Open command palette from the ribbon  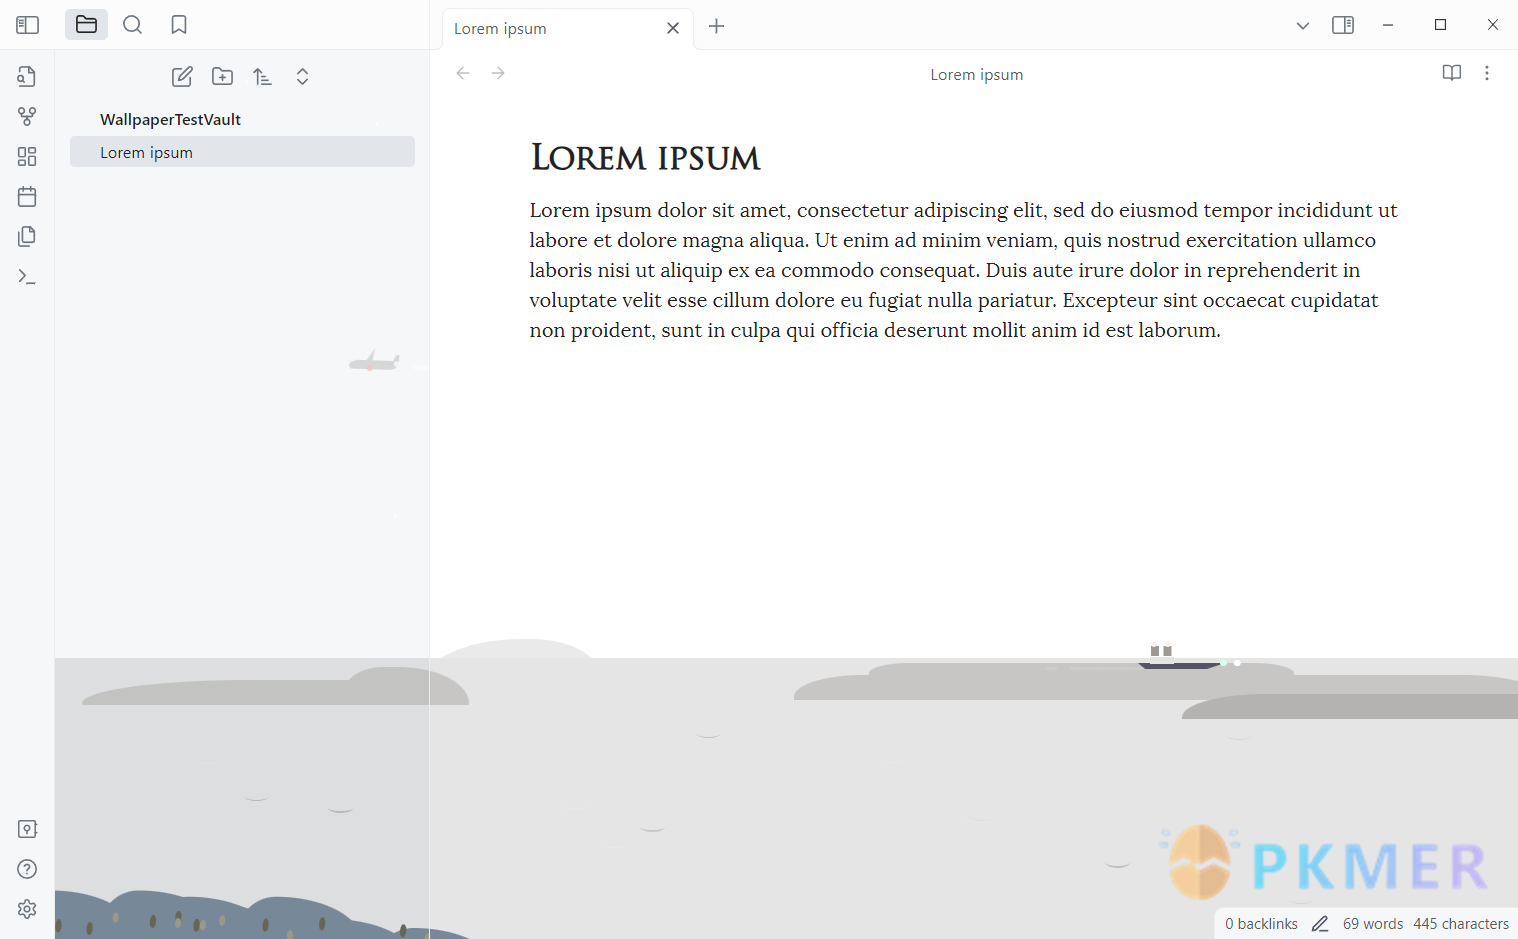(x=27, y=277)
